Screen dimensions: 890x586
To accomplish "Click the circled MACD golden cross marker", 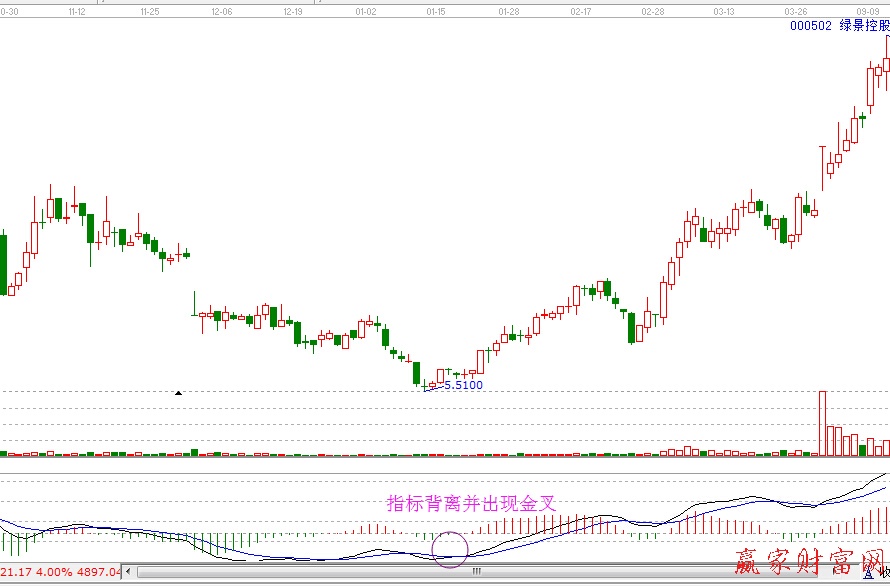I will pos(450,548).
